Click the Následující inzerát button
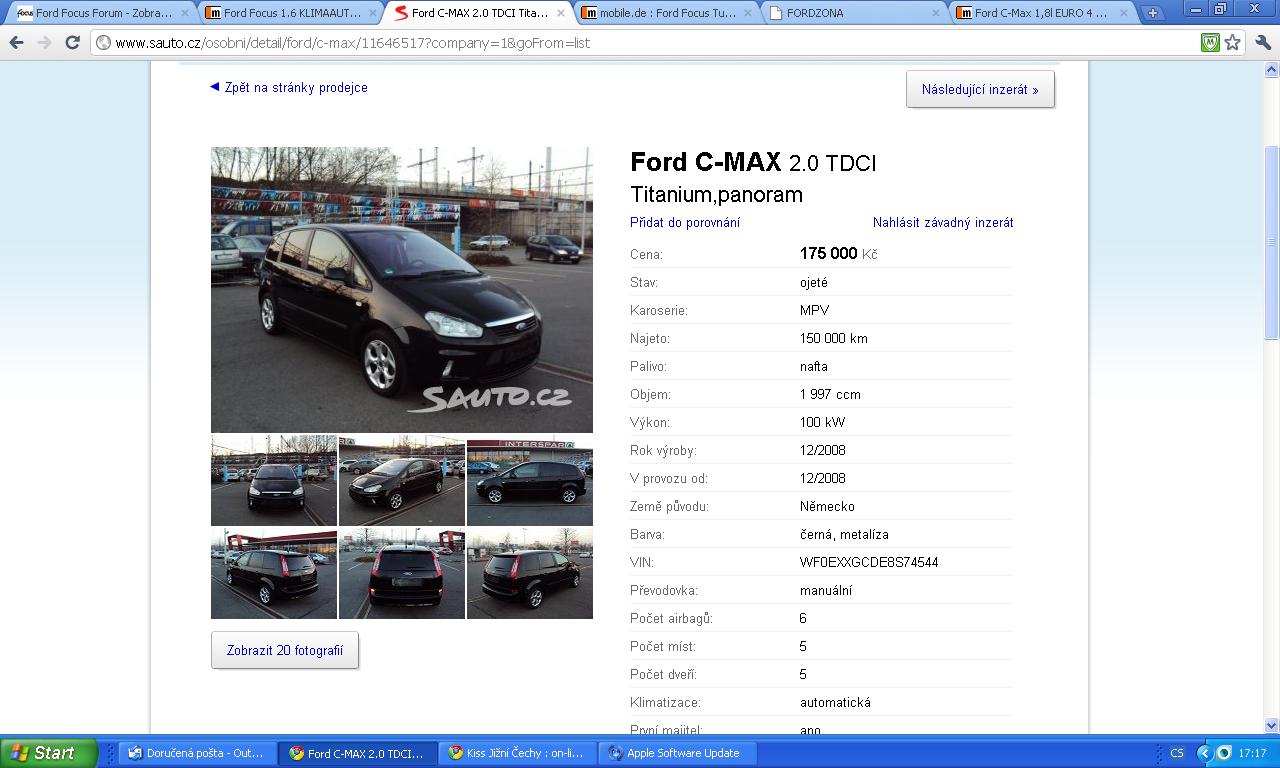Viewport: 1280px width, 768px height. tap(980, 89)
